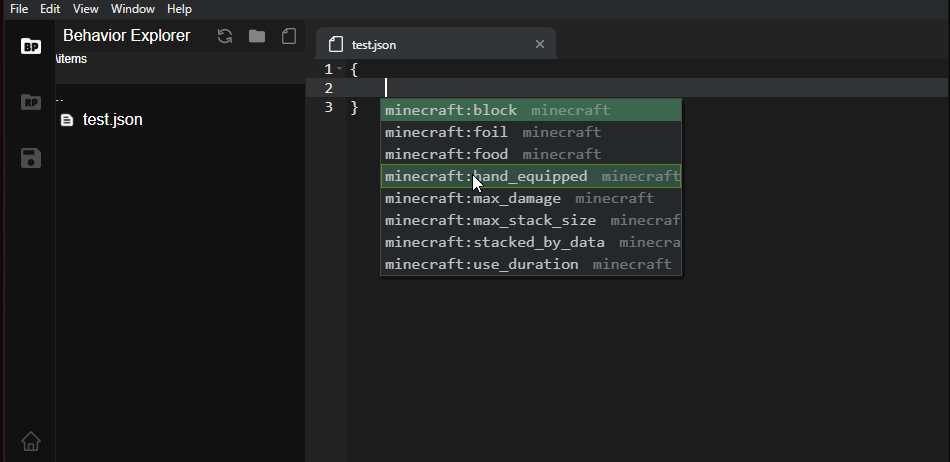The image size is (950, 462).
Task: Click the document icon beside test.json in explorer
Action: pyautogui.click(x=67, y=120)
